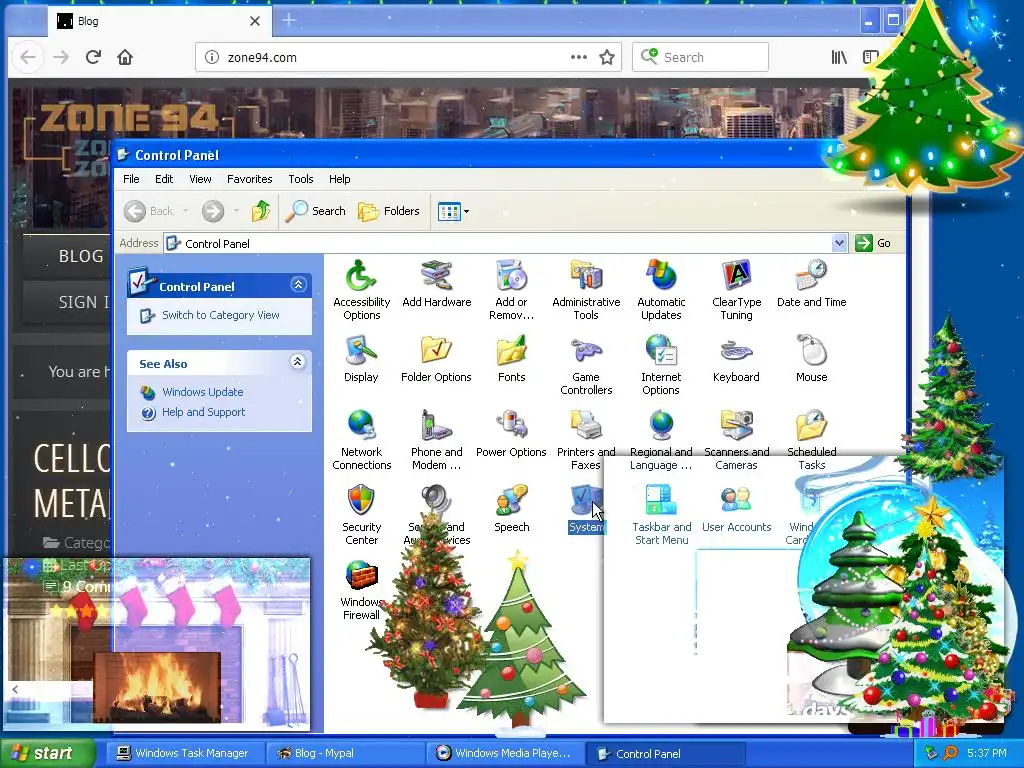Open Security Center icon
This screenshot has height=768, width=1024.
361,515
